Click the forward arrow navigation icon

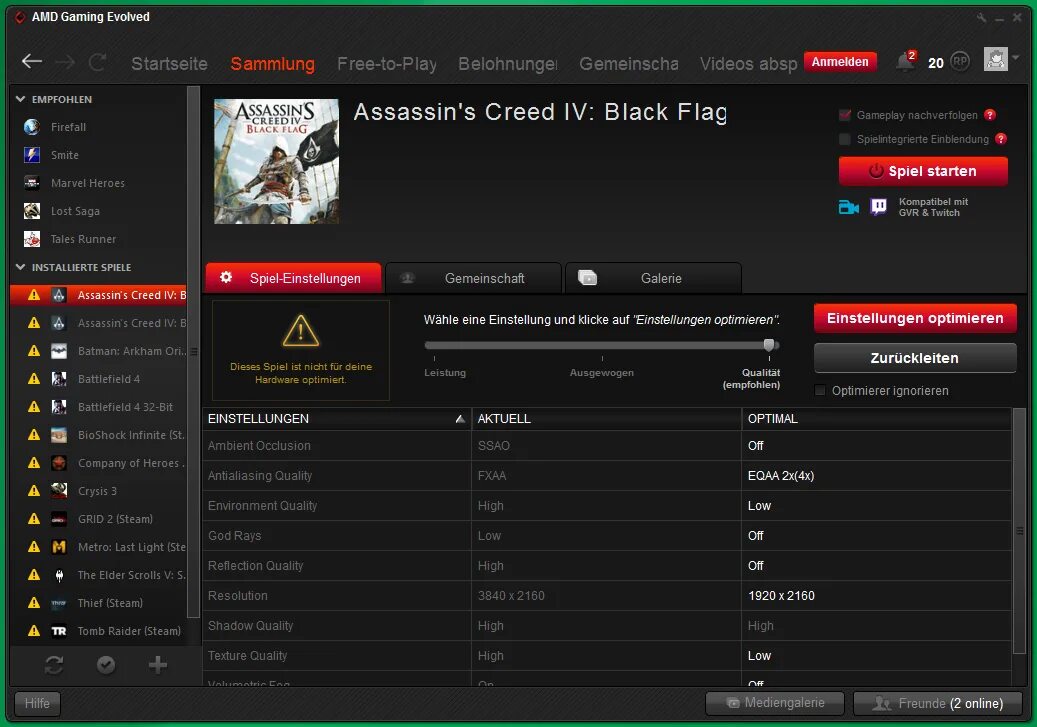click(65, 62)
